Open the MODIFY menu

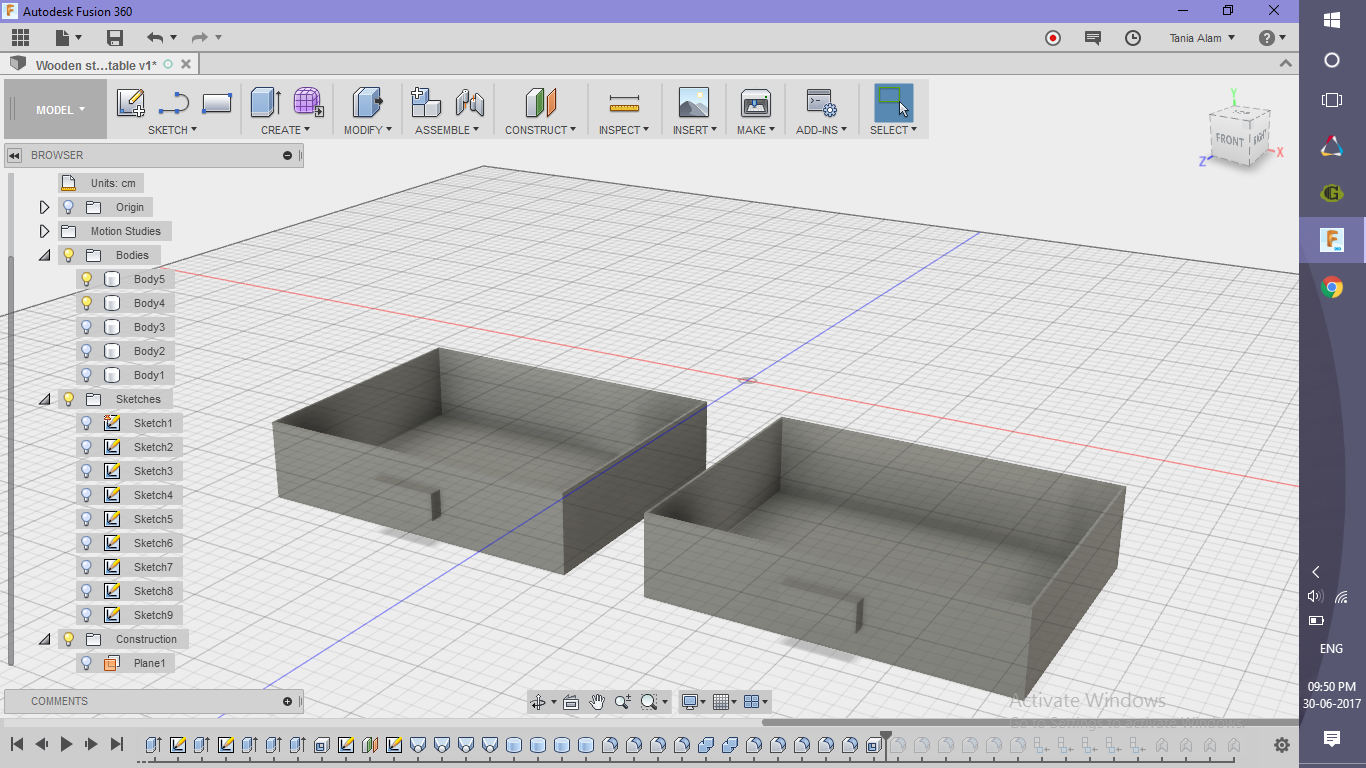[367, 130]
